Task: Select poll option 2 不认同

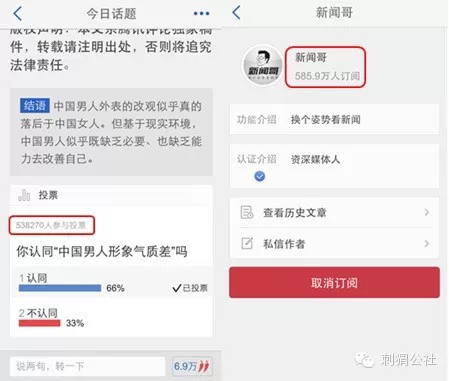Action: pyautogui.click(x=112, y=318)
